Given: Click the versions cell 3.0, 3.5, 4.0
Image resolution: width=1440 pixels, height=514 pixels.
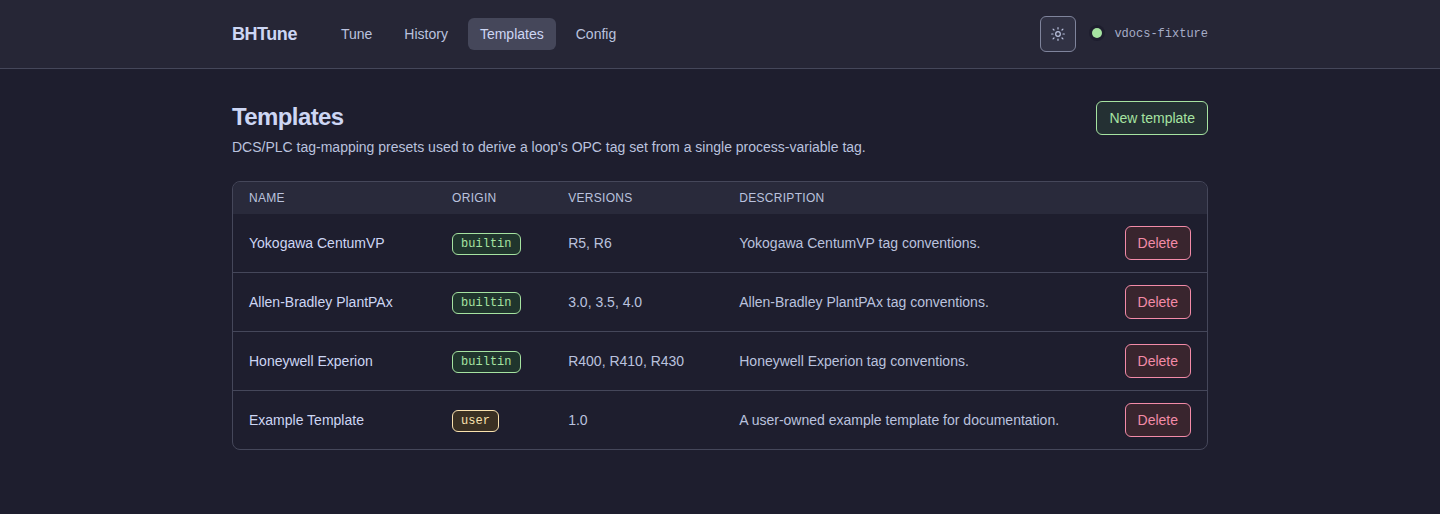Looking at the screenshot, I should (605, 302).
